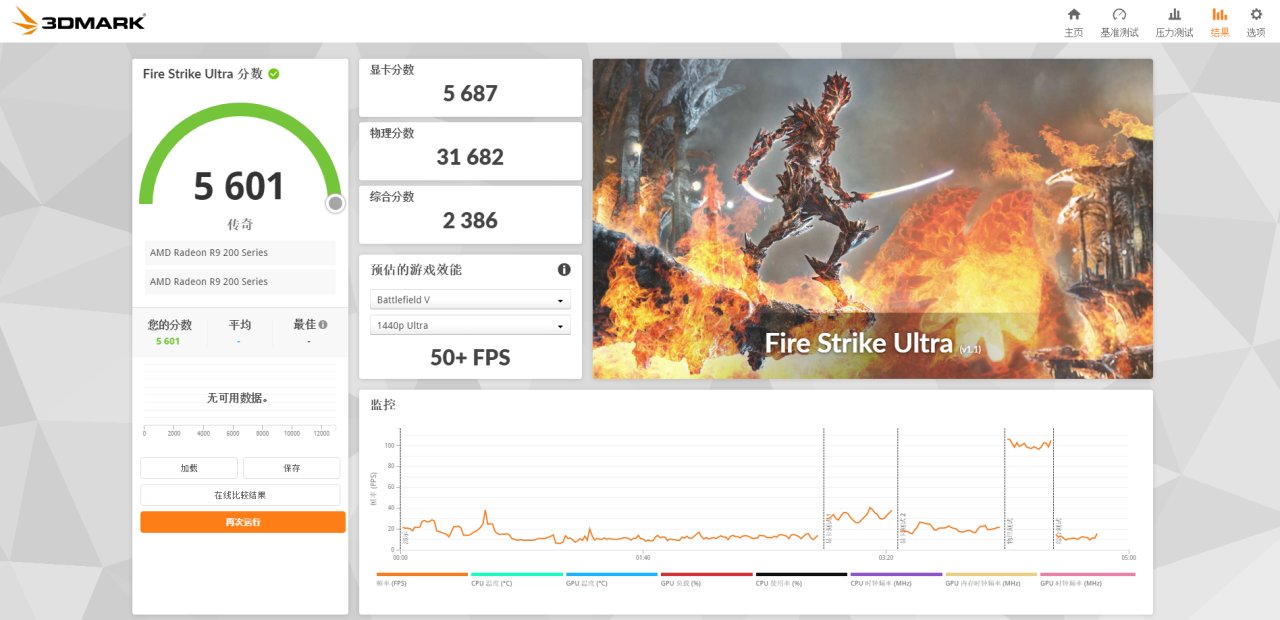Click the main score 5 601
The width and height of the screenshot is (1280, 620).
click(239, 187)
